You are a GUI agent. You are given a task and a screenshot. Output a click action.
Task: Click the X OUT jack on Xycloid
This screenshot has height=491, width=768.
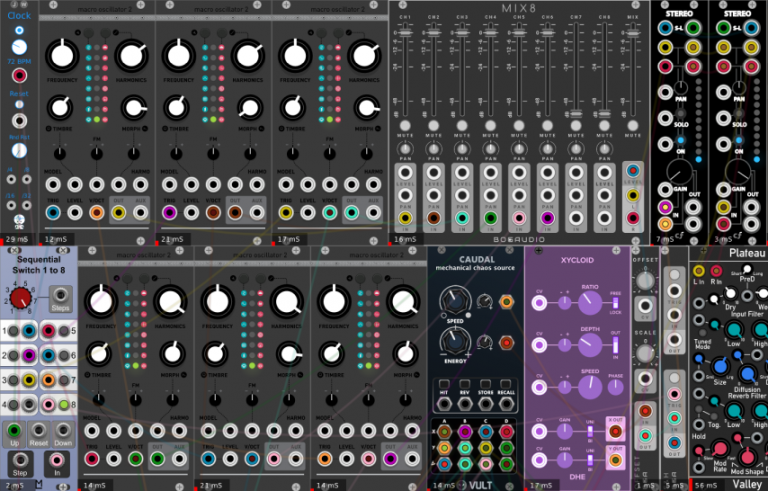(615, 432)
